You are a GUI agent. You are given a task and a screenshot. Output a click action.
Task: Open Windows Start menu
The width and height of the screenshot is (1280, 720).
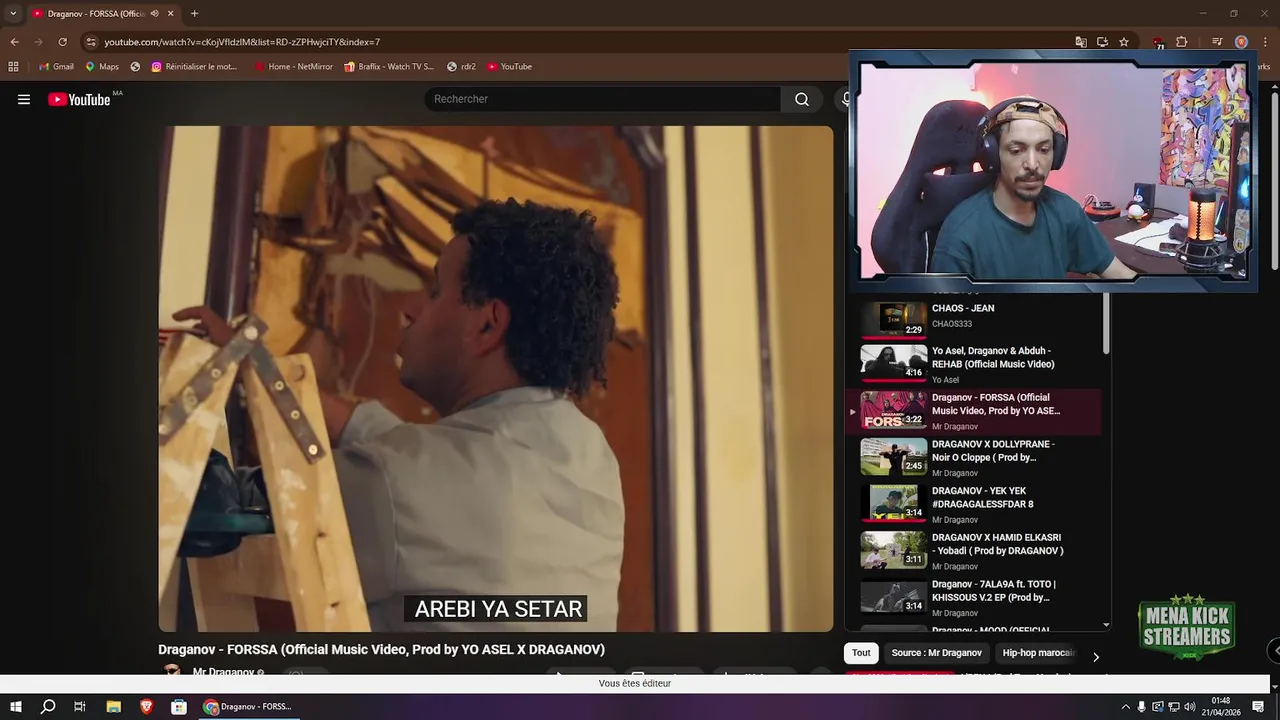point(16,706)
